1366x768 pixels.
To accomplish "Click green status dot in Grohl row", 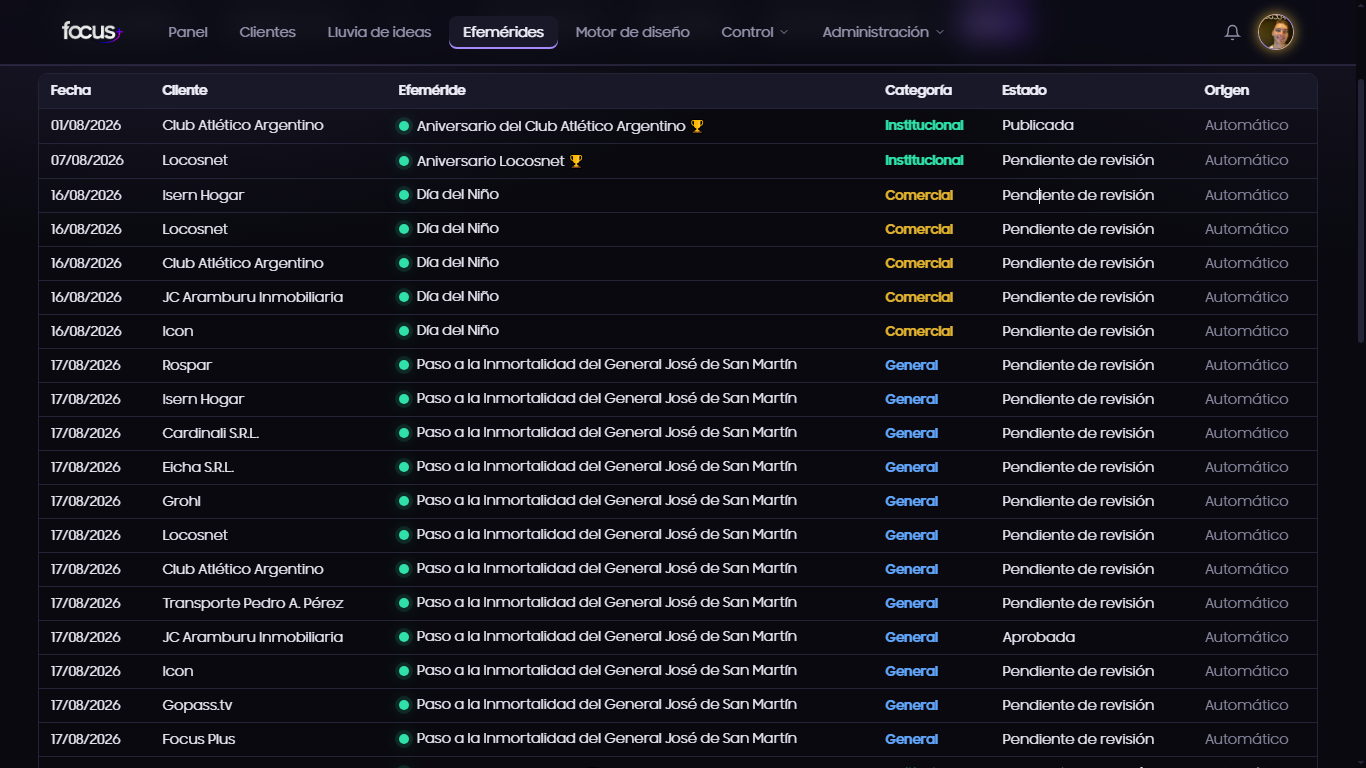I will 404,501.
